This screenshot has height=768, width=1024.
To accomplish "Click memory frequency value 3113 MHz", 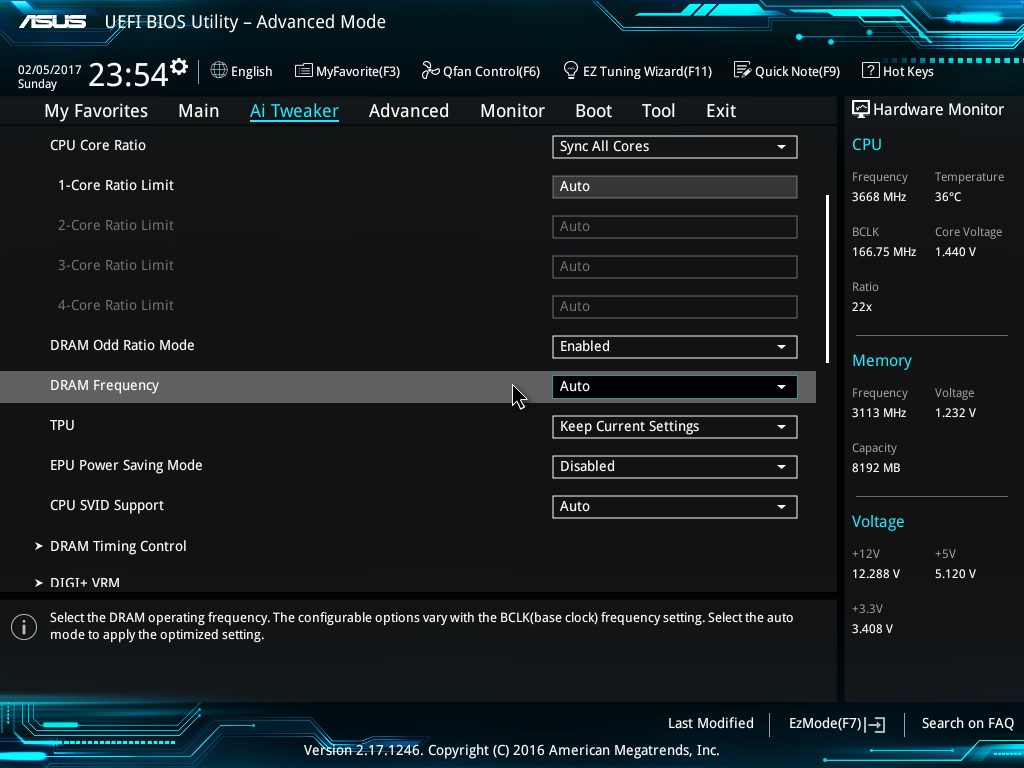I will 879,413.
